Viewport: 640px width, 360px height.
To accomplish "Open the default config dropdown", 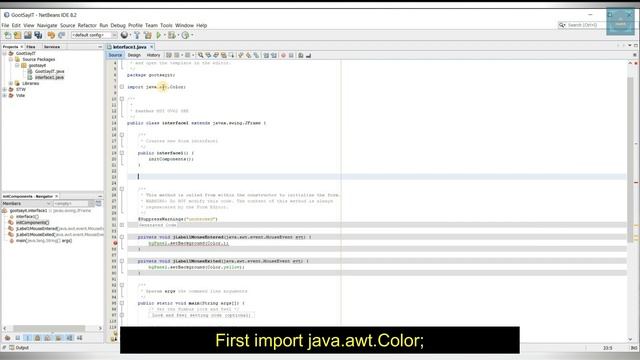I will point(94,36).
